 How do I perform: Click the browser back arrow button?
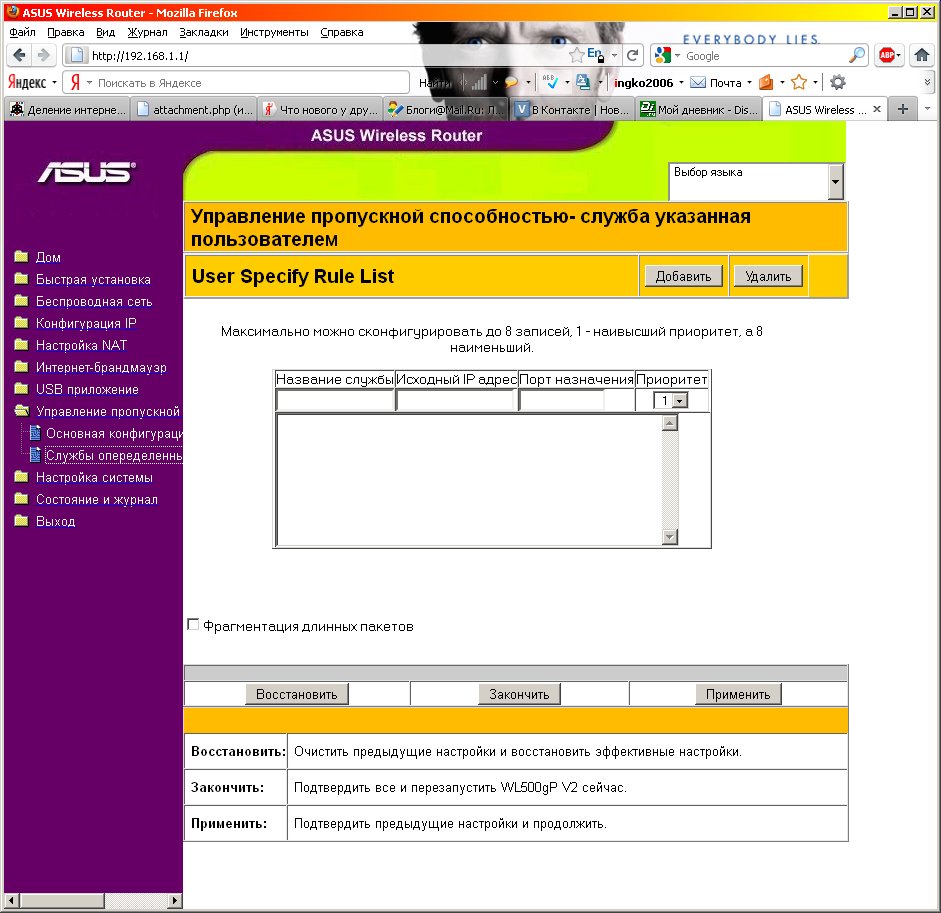coord(20,56)
